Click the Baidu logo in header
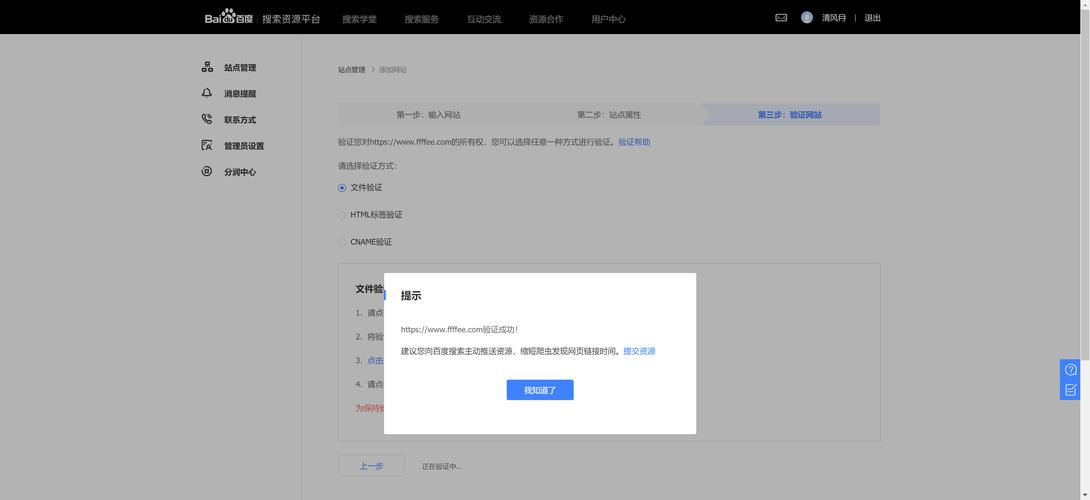This screenshot has width=1090, height=500. click(x=229, y=18)
